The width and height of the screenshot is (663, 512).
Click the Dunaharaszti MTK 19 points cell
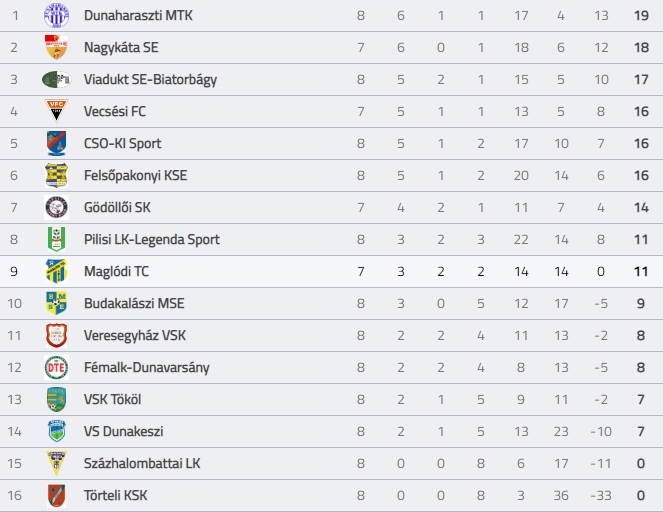(x=641, y=16)
